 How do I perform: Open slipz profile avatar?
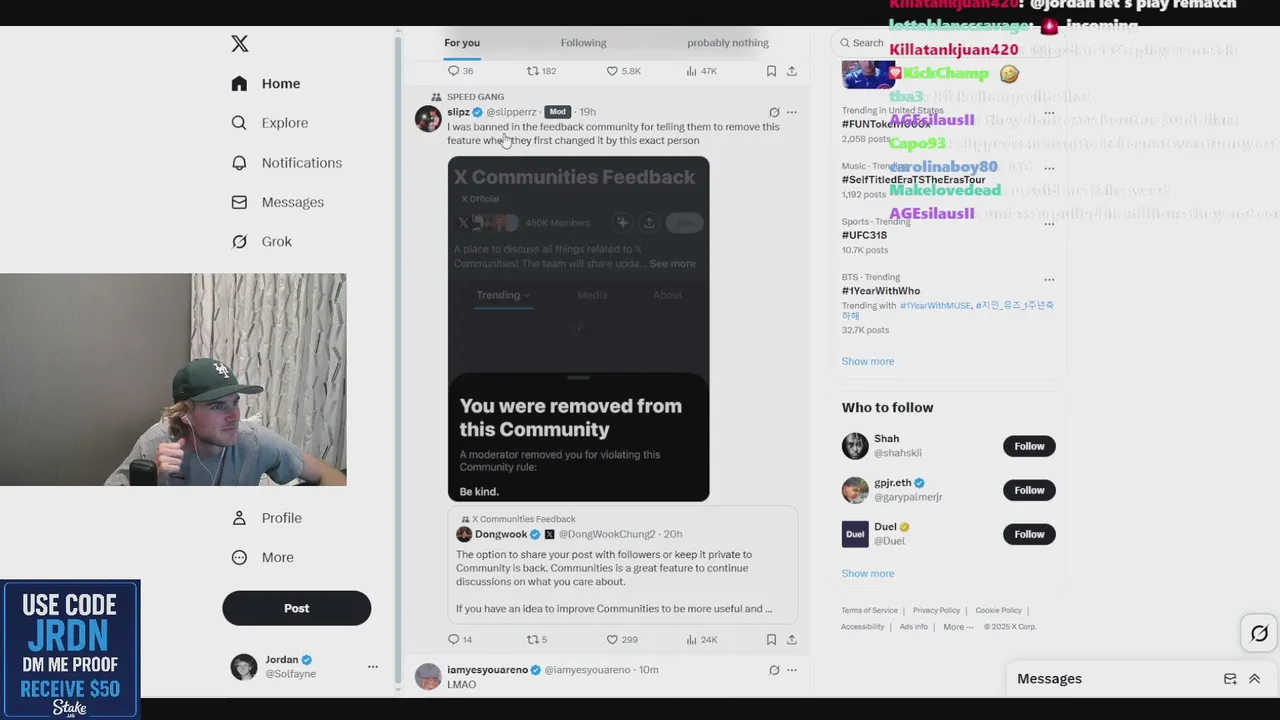[428, 118]
